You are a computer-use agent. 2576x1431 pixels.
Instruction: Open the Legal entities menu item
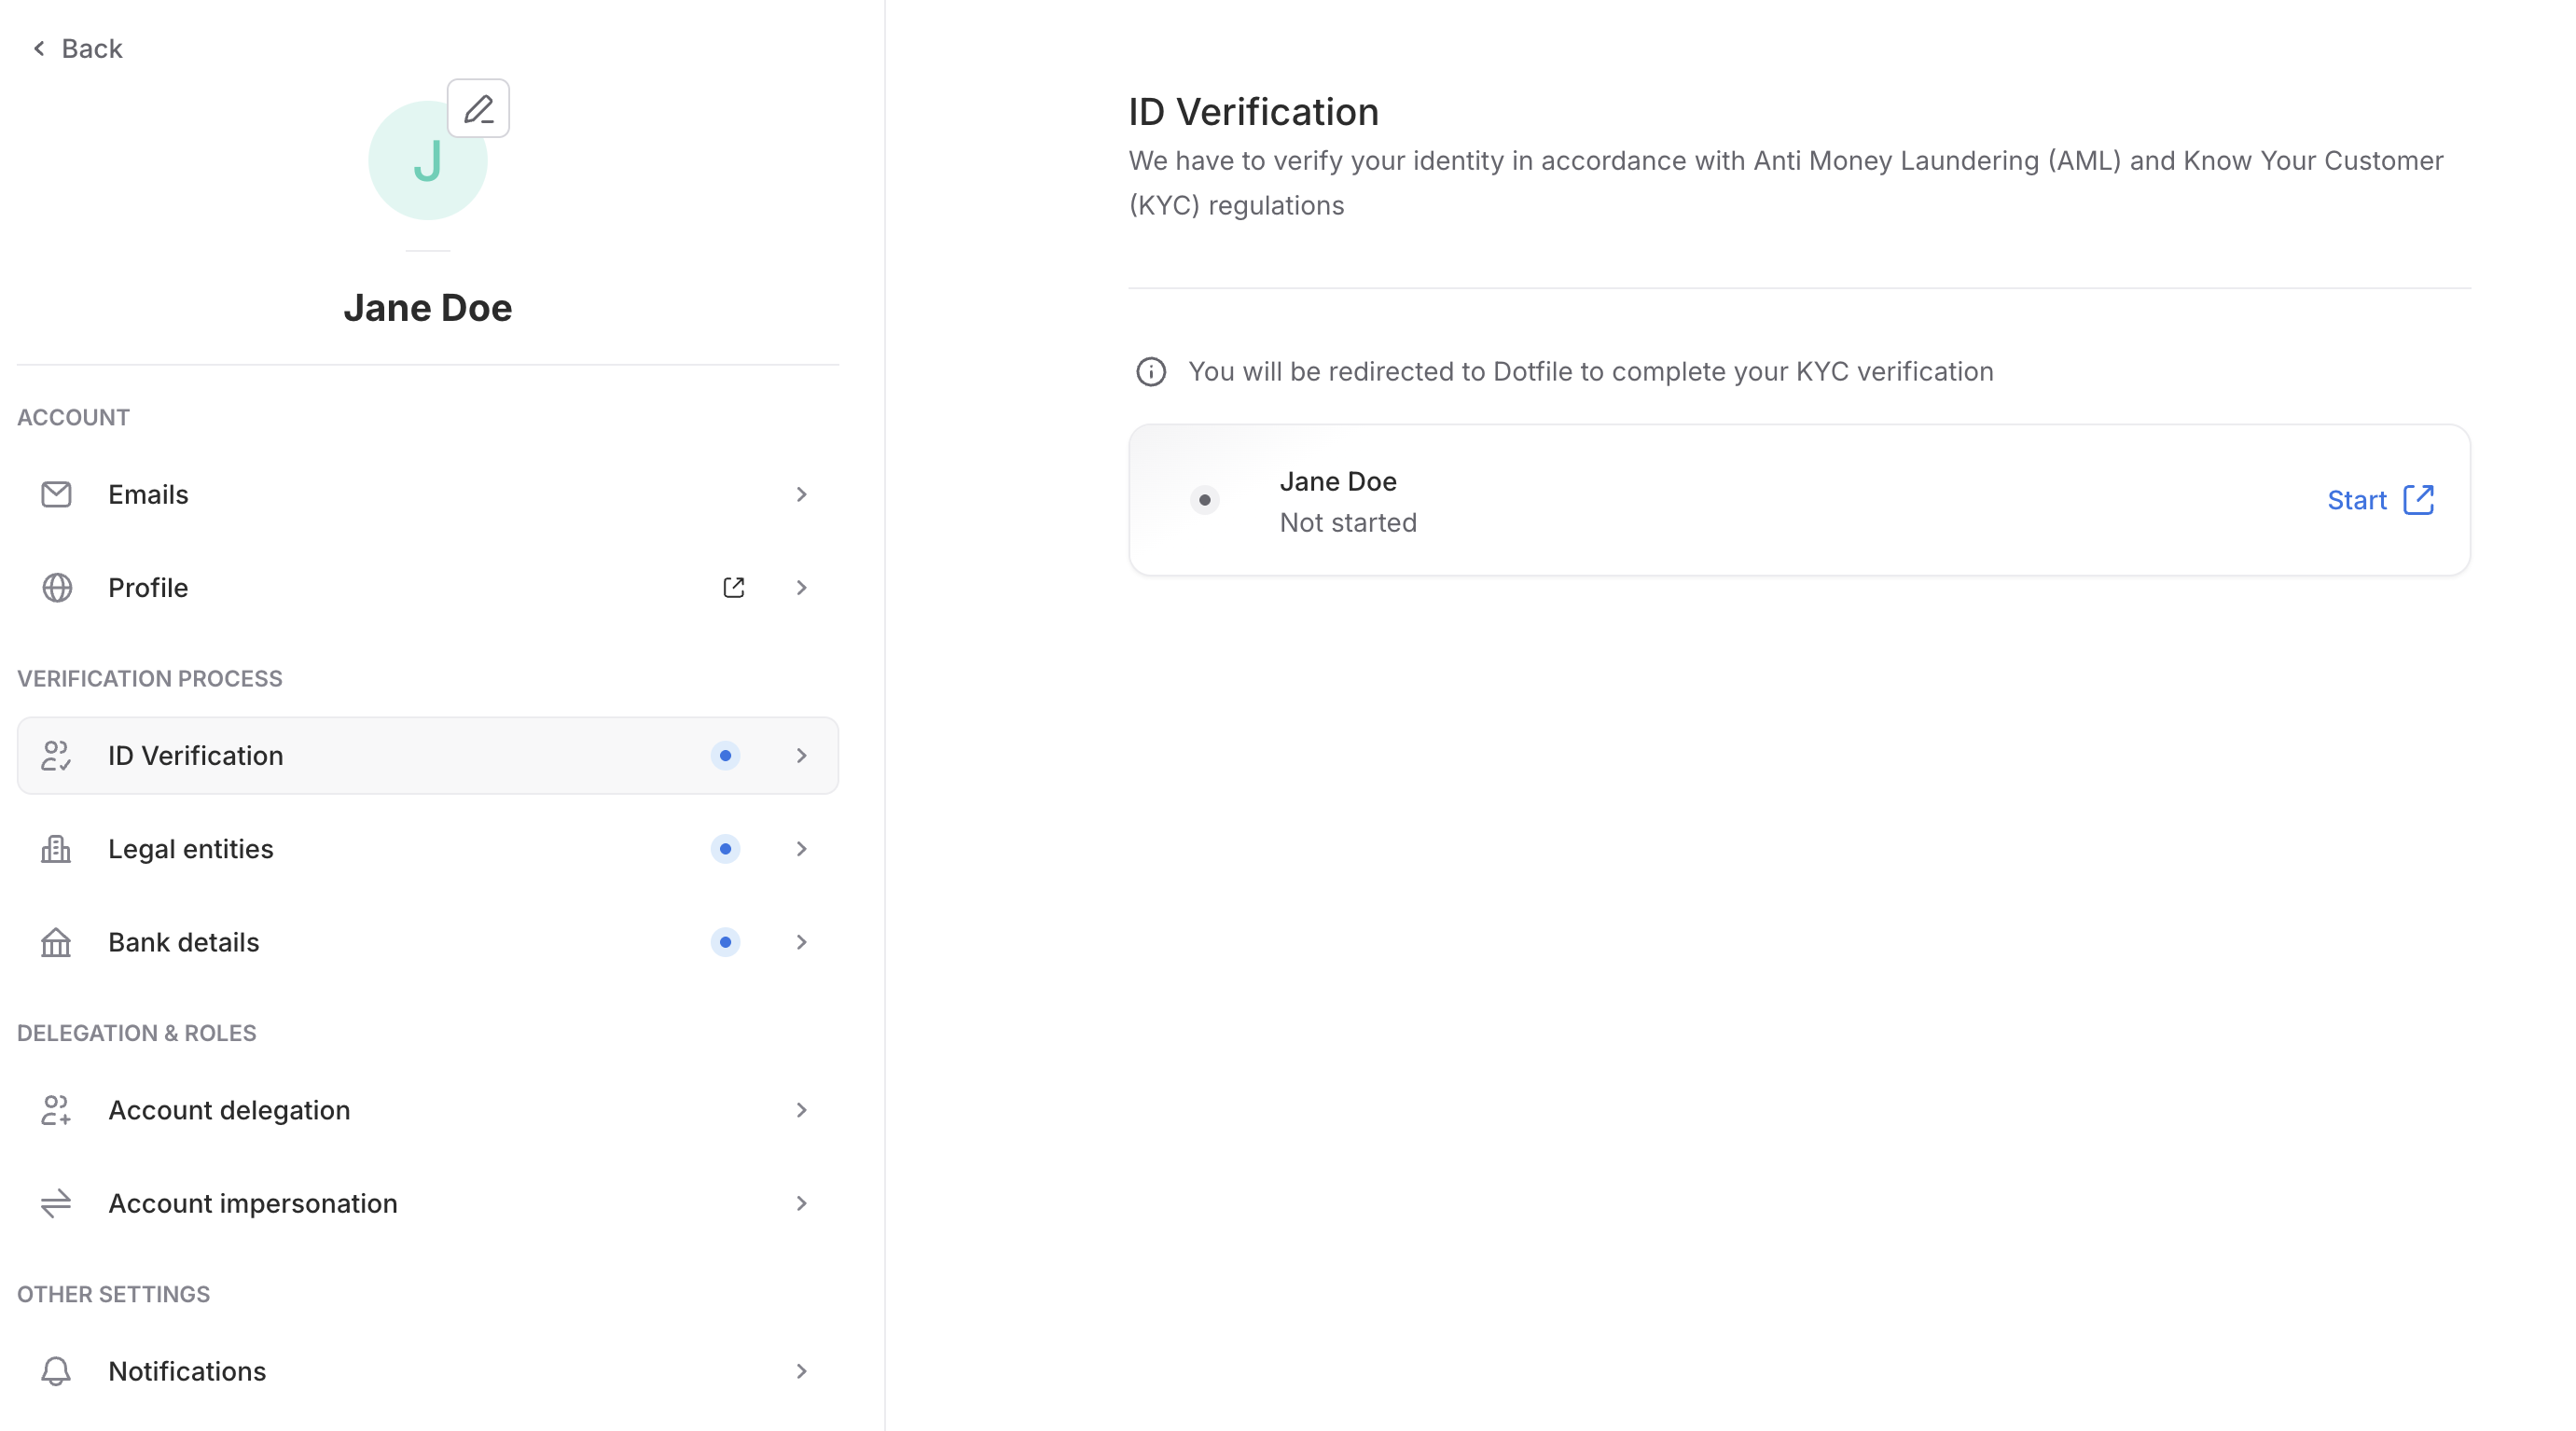coord(428,848)
